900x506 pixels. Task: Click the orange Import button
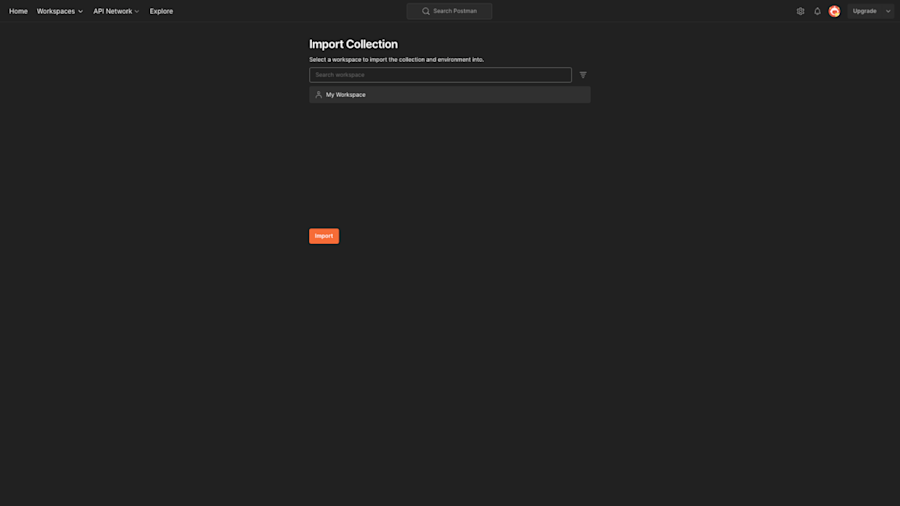coord(324,236)
